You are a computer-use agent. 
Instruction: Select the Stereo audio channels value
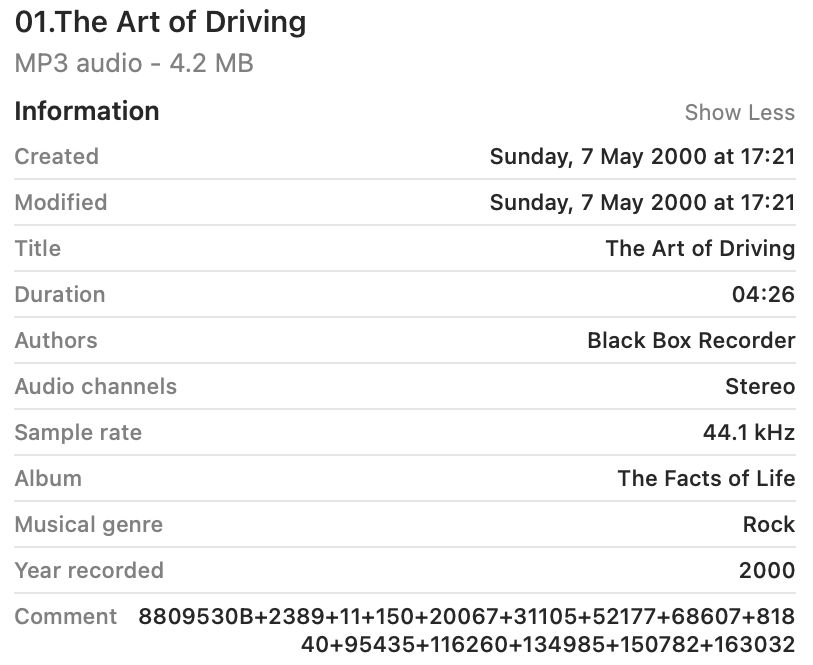click(x=760, y=387)
